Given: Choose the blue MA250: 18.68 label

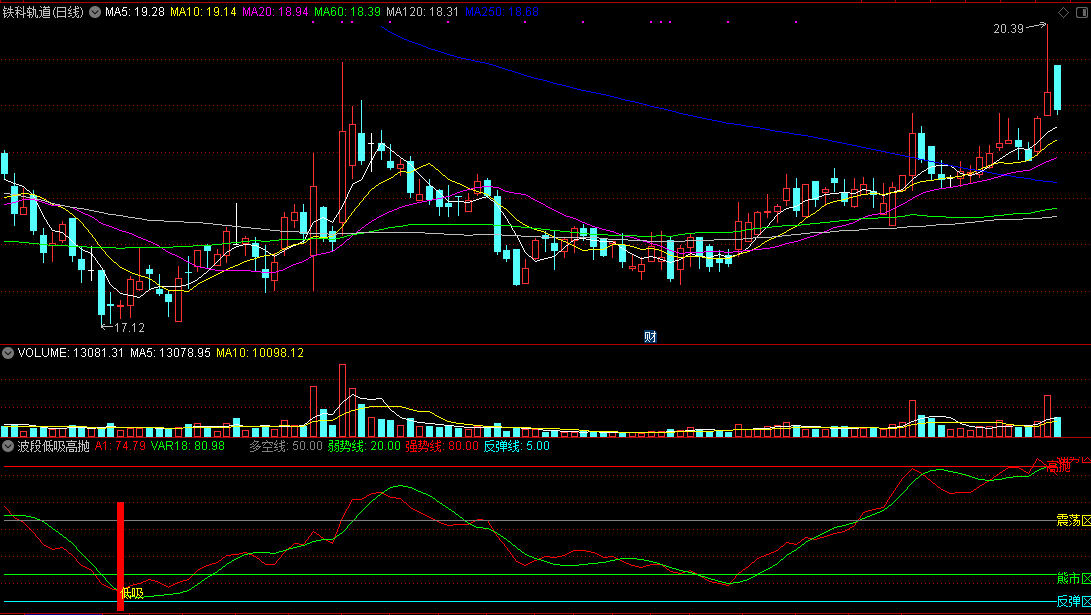Looking at the screenshot, I should pos(502,12).
